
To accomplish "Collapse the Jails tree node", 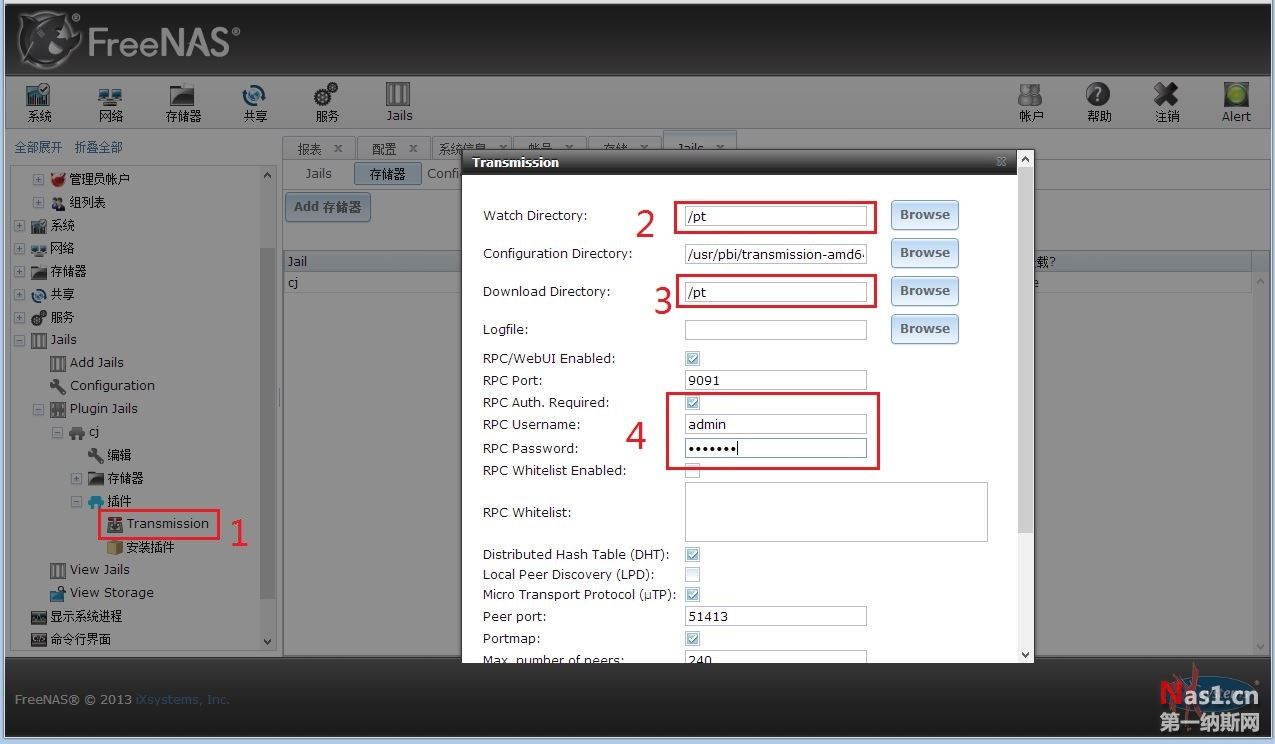I will pos(20,340).
